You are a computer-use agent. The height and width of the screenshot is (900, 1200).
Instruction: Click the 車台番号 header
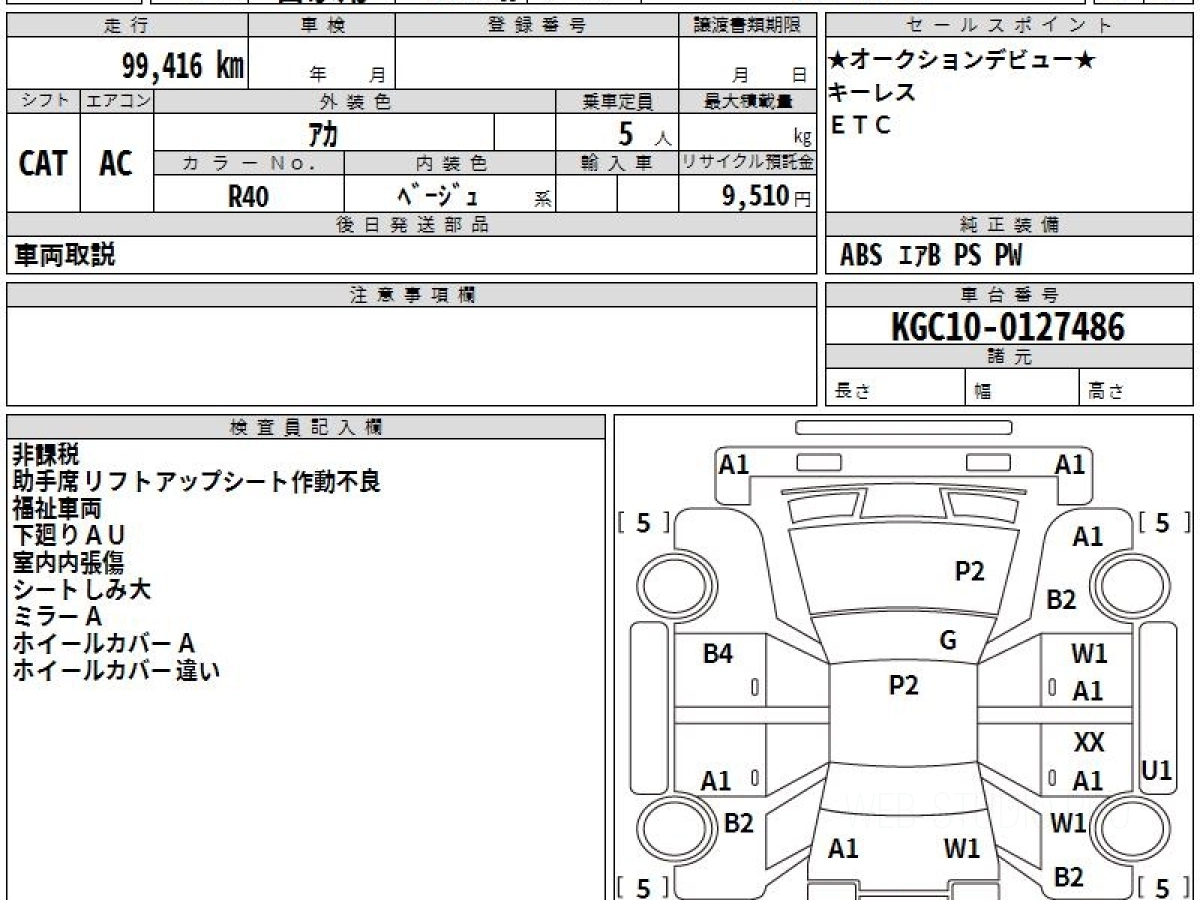pyautogui.click(x=1010, y=295)
